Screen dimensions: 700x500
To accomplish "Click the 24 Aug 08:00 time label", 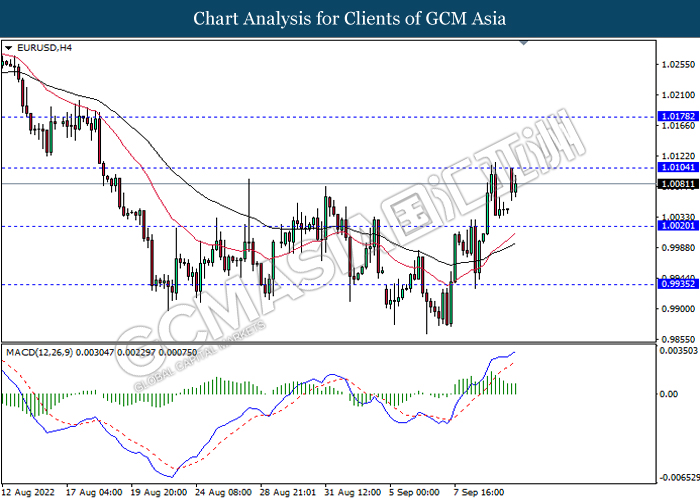I will [224, 492].
